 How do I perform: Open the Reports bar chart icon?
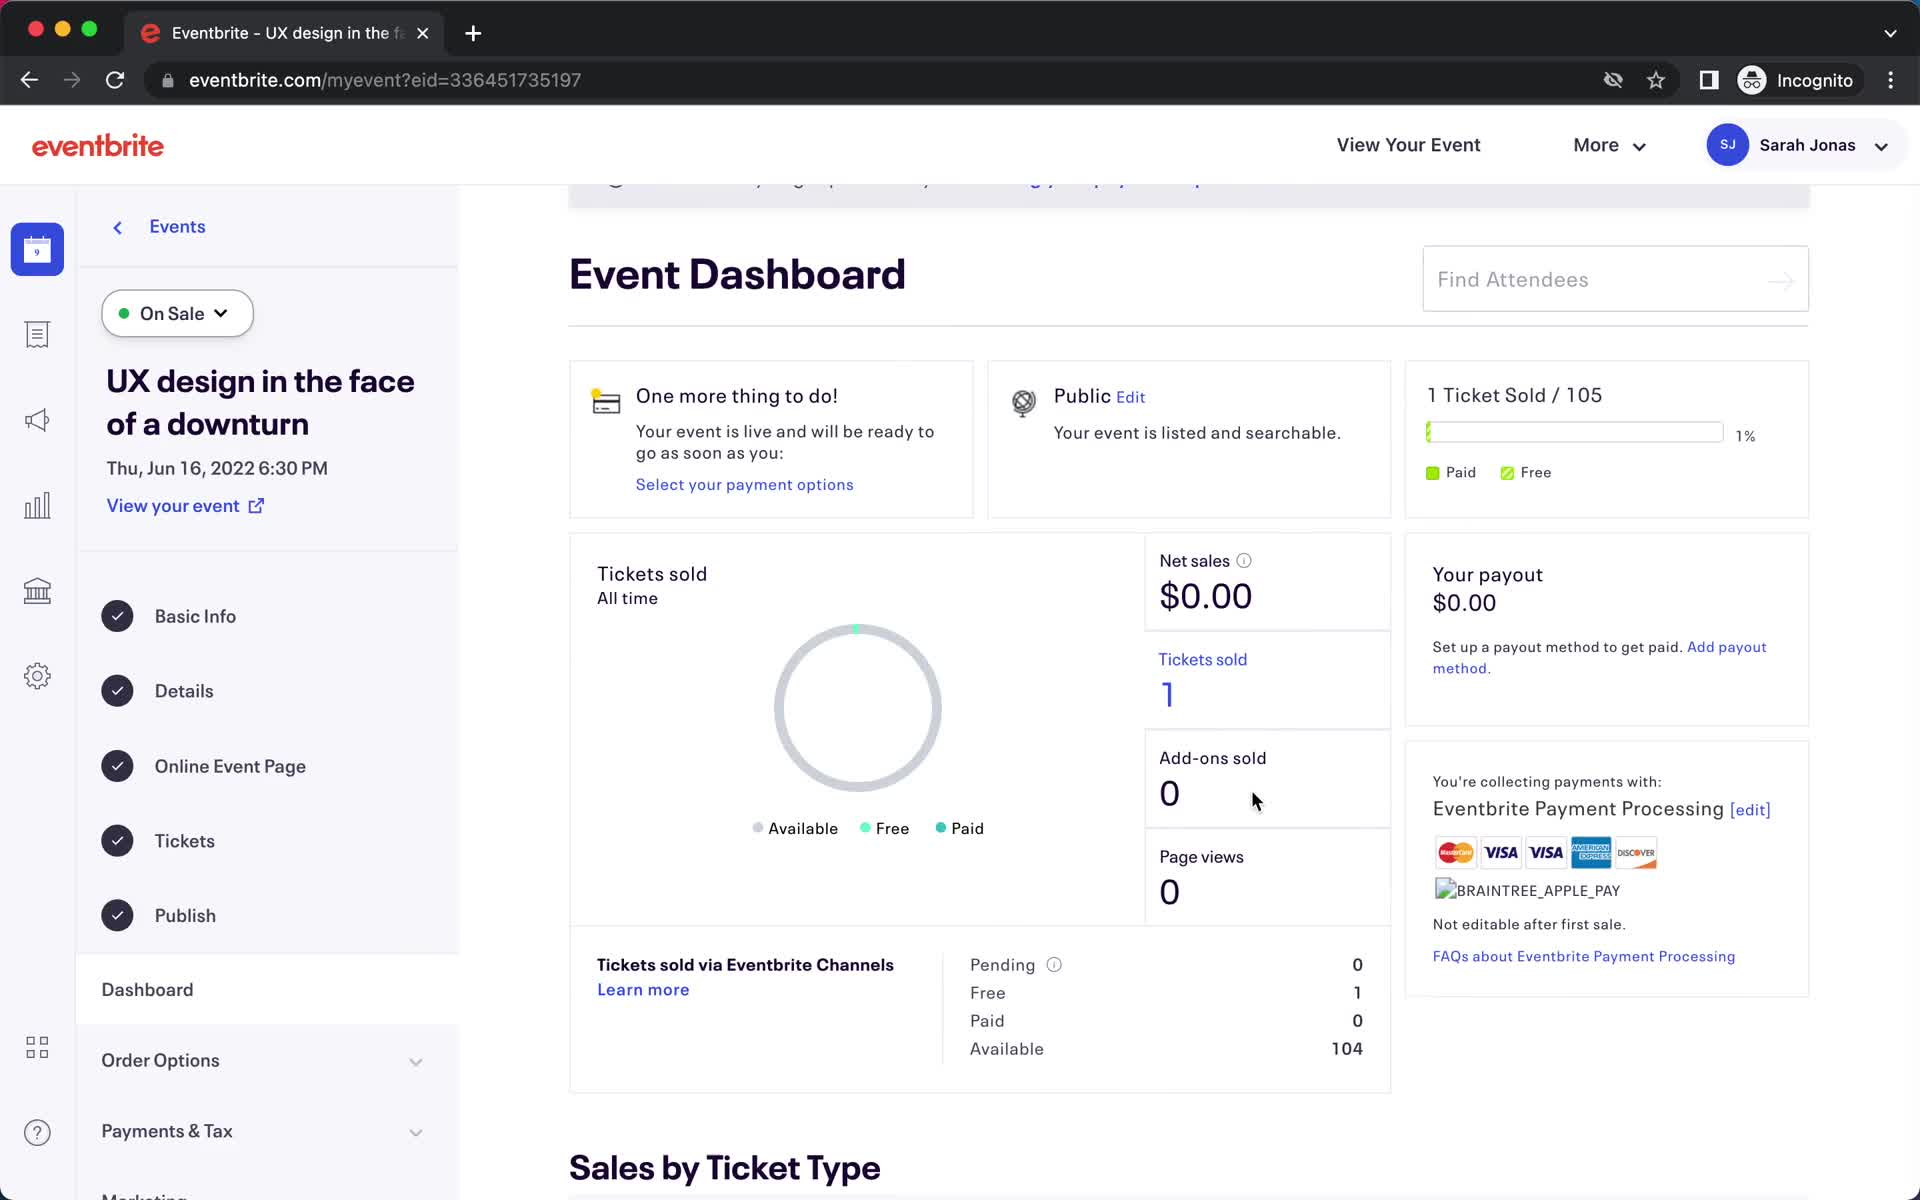coord(37,506)
